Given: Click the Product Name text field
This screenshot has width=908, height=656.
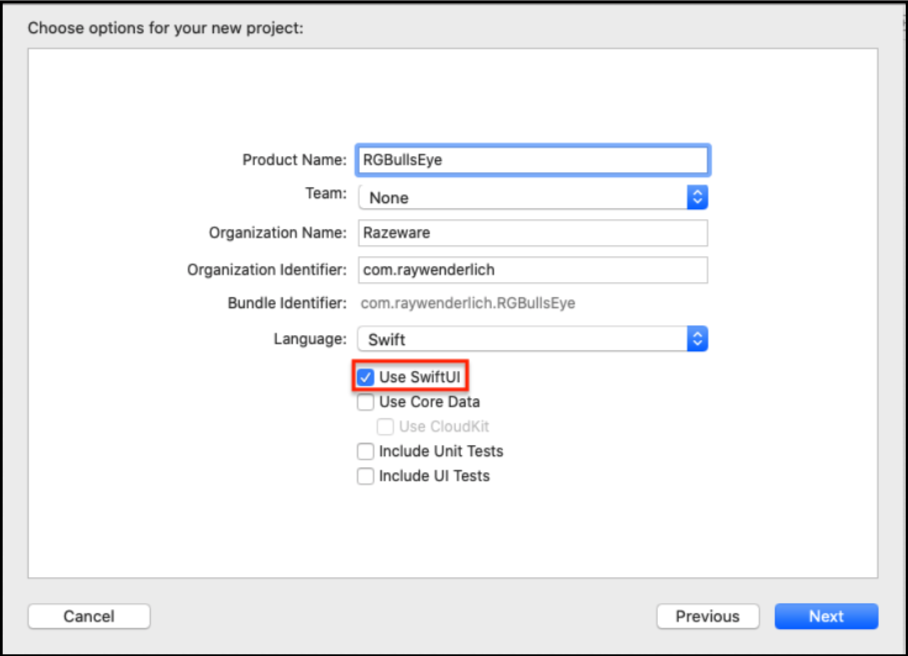Looking at the screenshot, I should [x=533, y=160].
